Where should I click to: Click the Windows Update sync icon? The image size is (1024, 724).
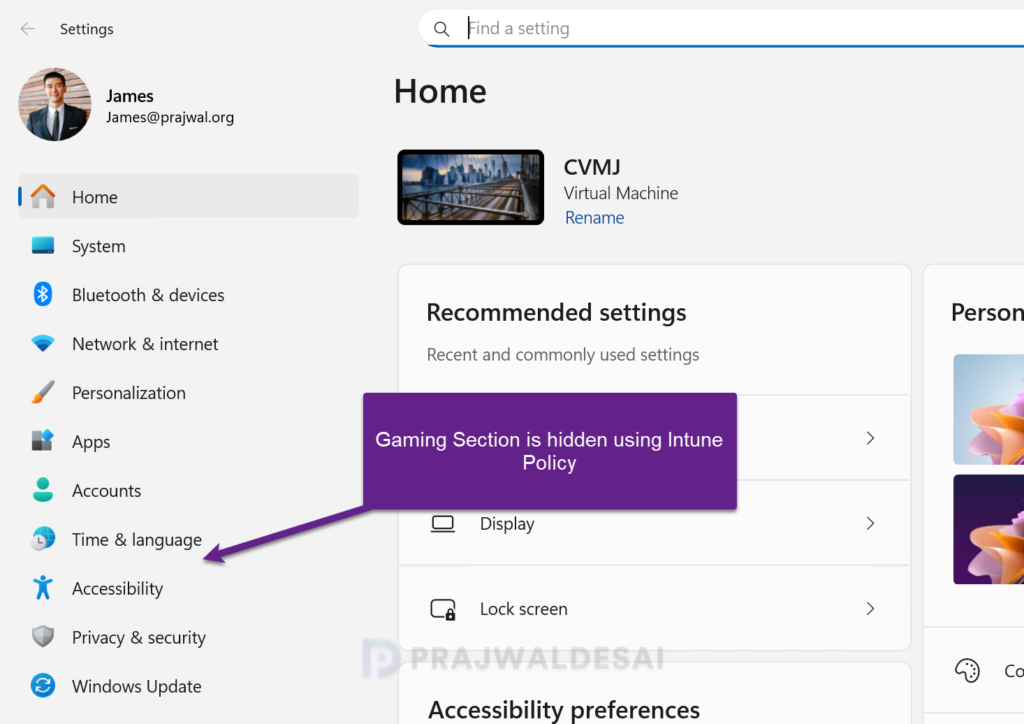click(43, 685)
